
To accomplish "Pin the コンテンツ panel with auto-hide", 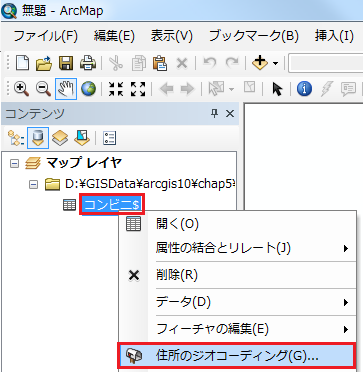I will pos(215,114).
